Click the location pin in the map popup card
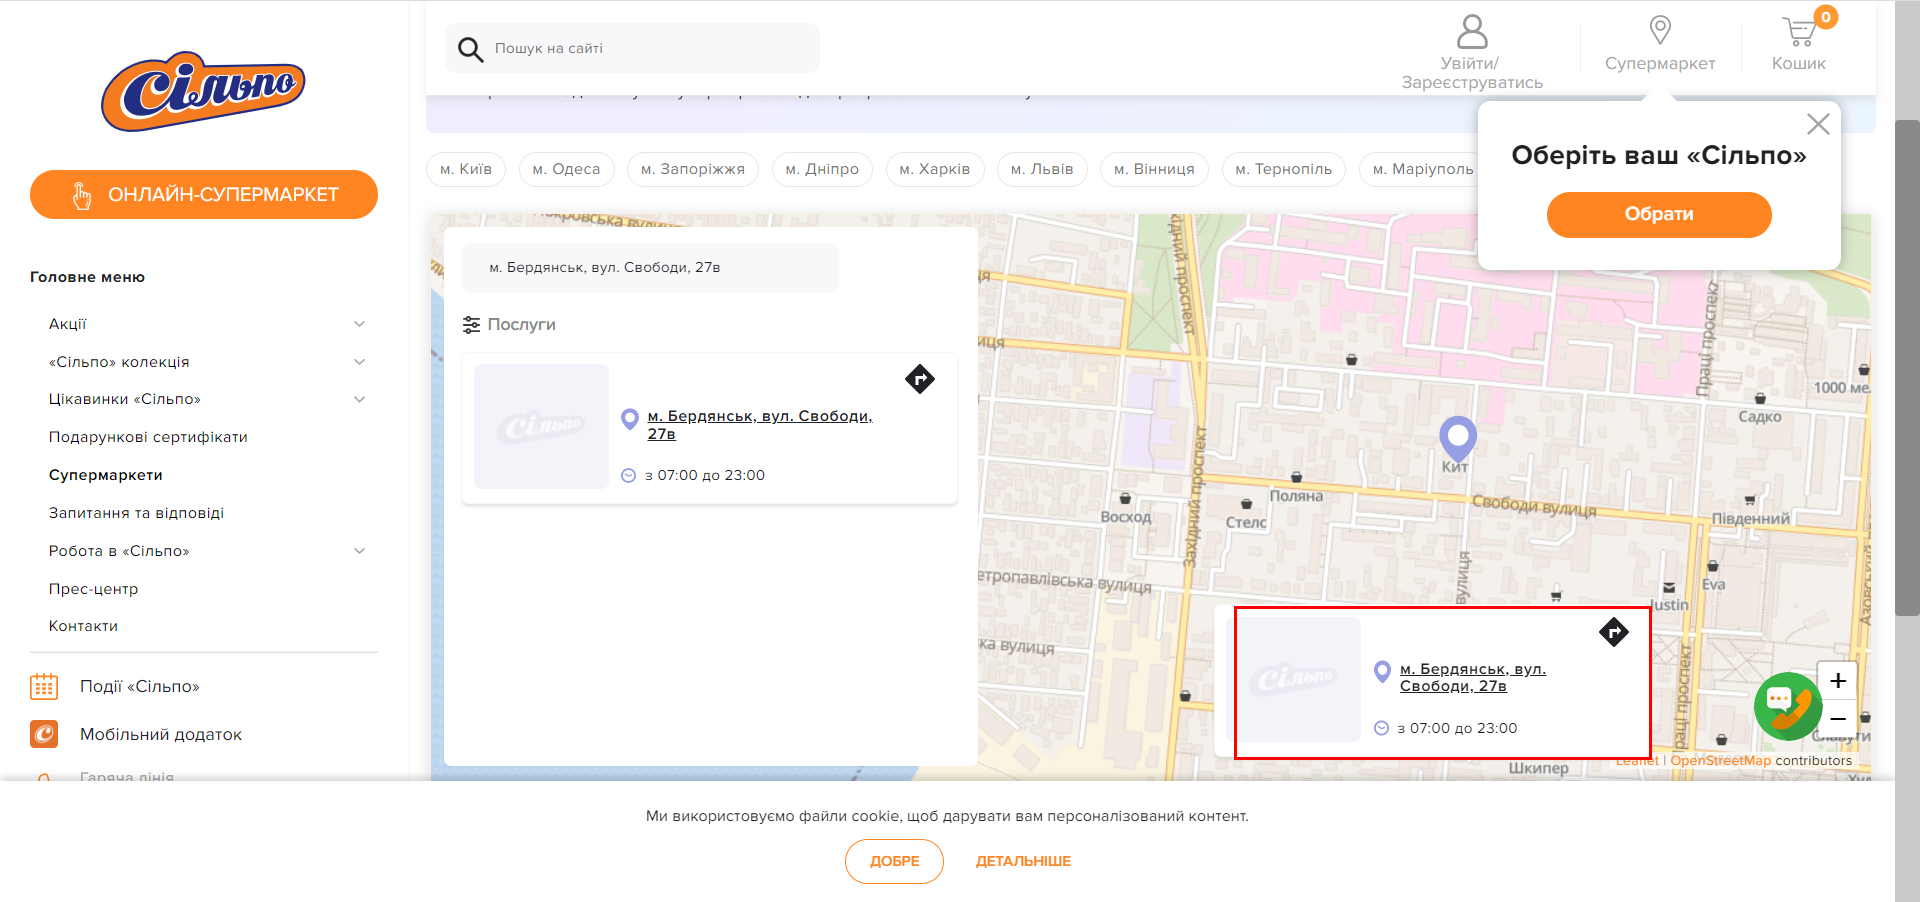Screen dimensions: 1920x902 [1382, 672]
